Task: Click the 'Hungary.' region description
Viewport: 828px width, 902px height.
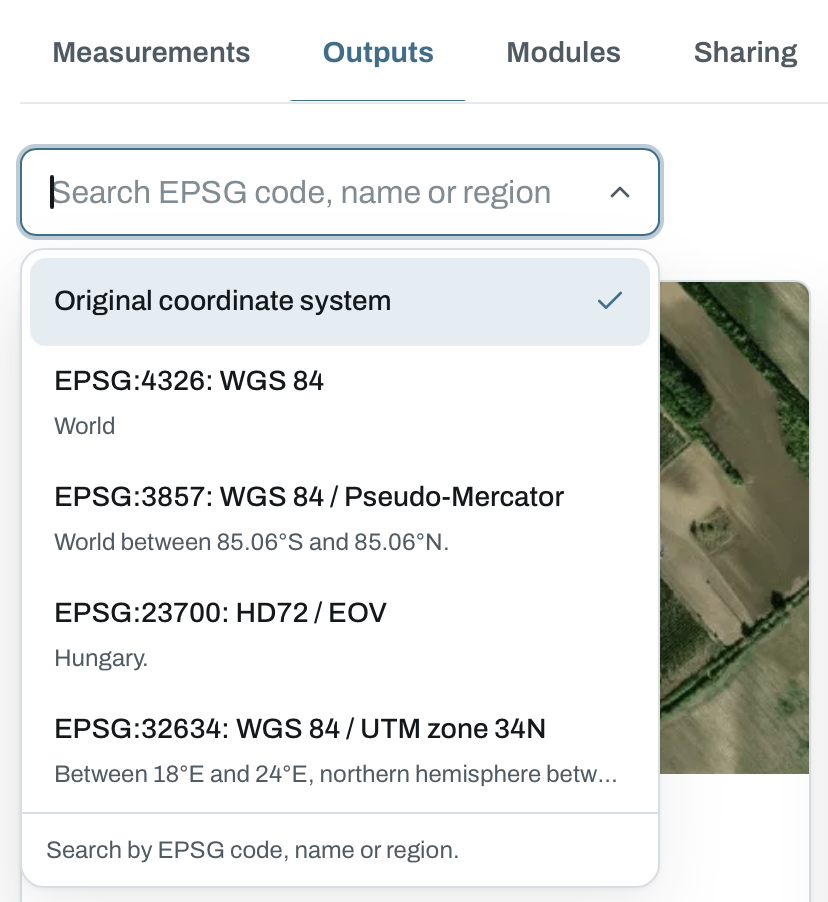Action: click(101, 658)
